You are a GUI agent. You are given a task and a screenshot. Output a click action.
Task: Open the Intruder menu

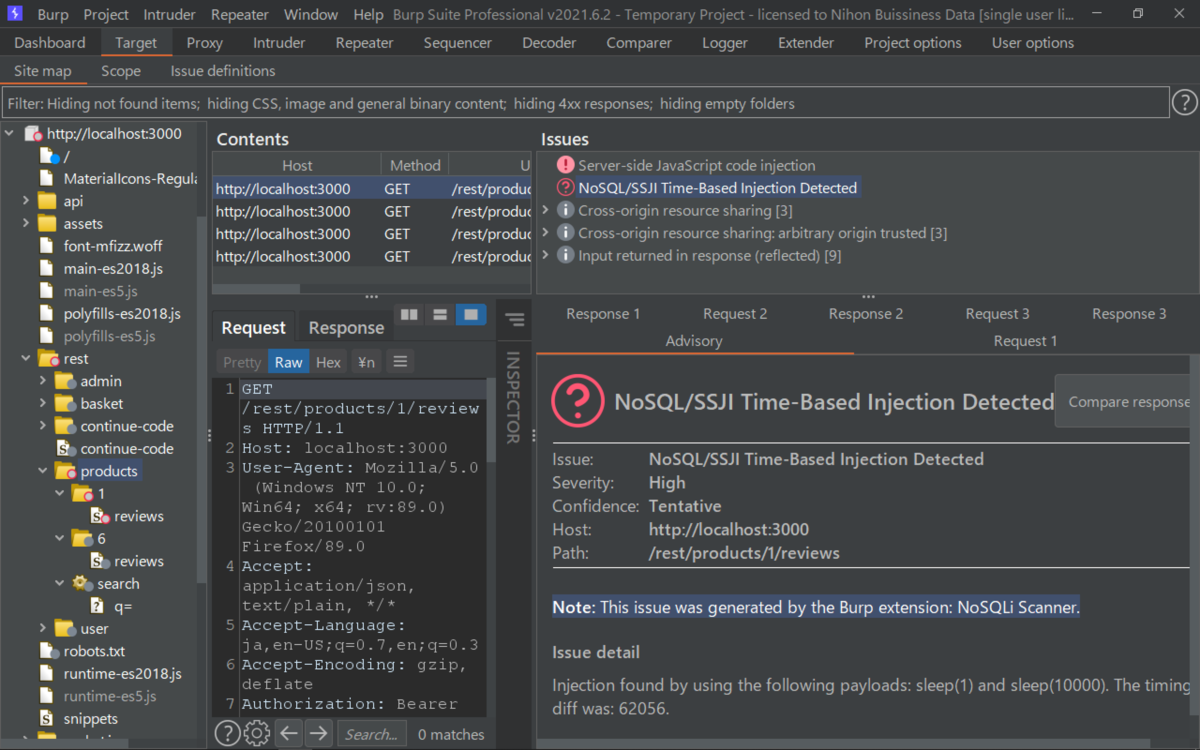(169, 14)
